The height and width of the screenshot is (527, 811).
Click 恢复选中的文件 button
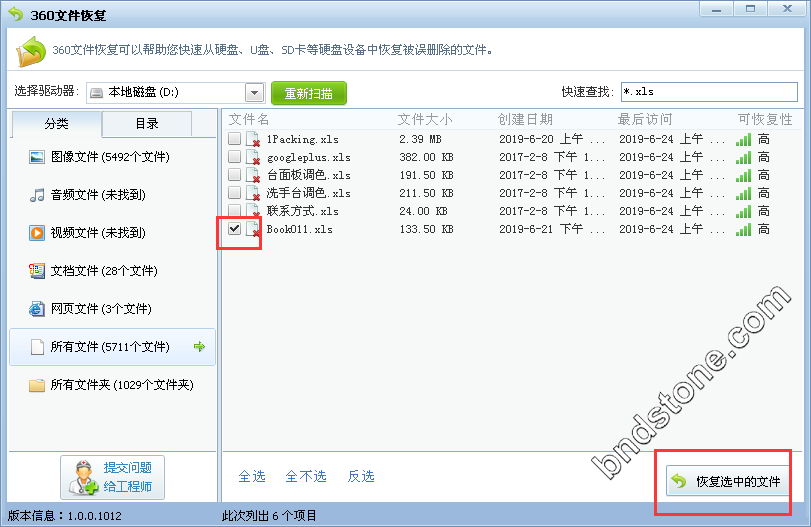point(727,481)
